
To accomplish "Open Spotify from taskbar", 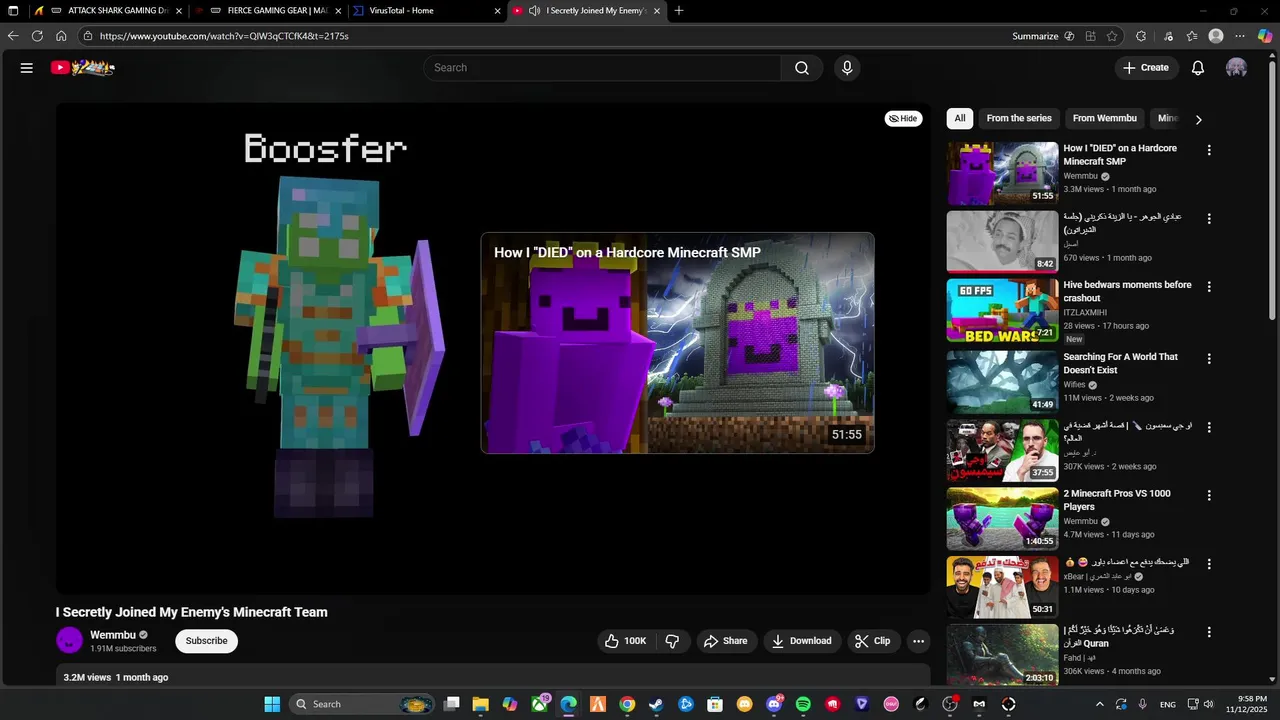I will (803, 704).
